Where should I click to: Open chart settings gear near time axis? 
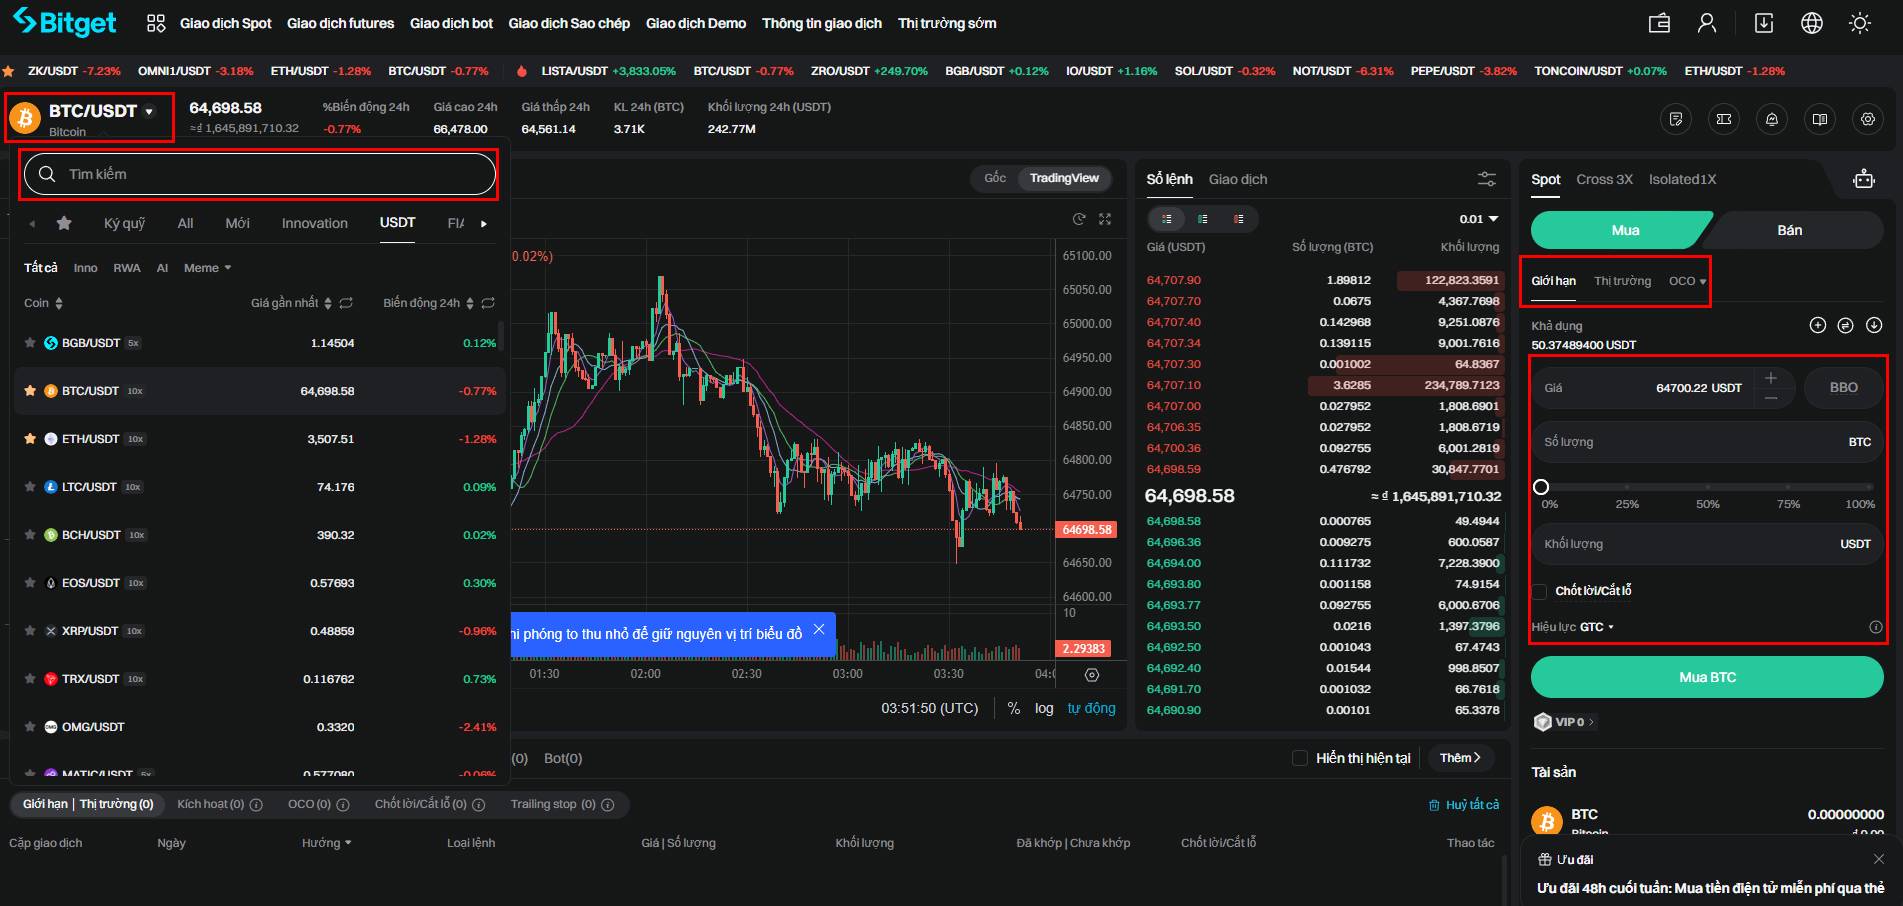1092,674
